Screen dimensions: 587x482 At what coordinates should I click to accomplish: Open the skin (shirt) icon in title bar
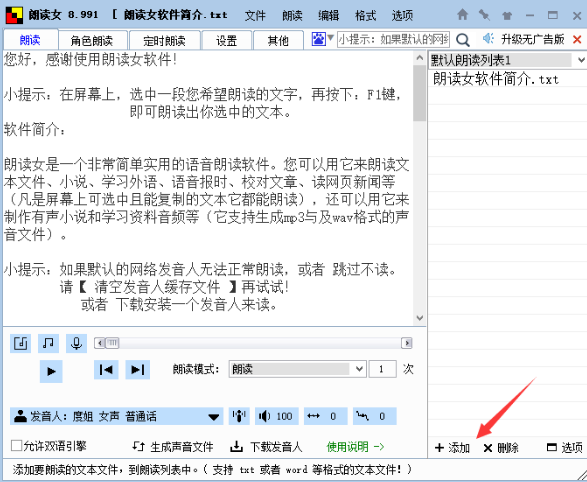507,15
